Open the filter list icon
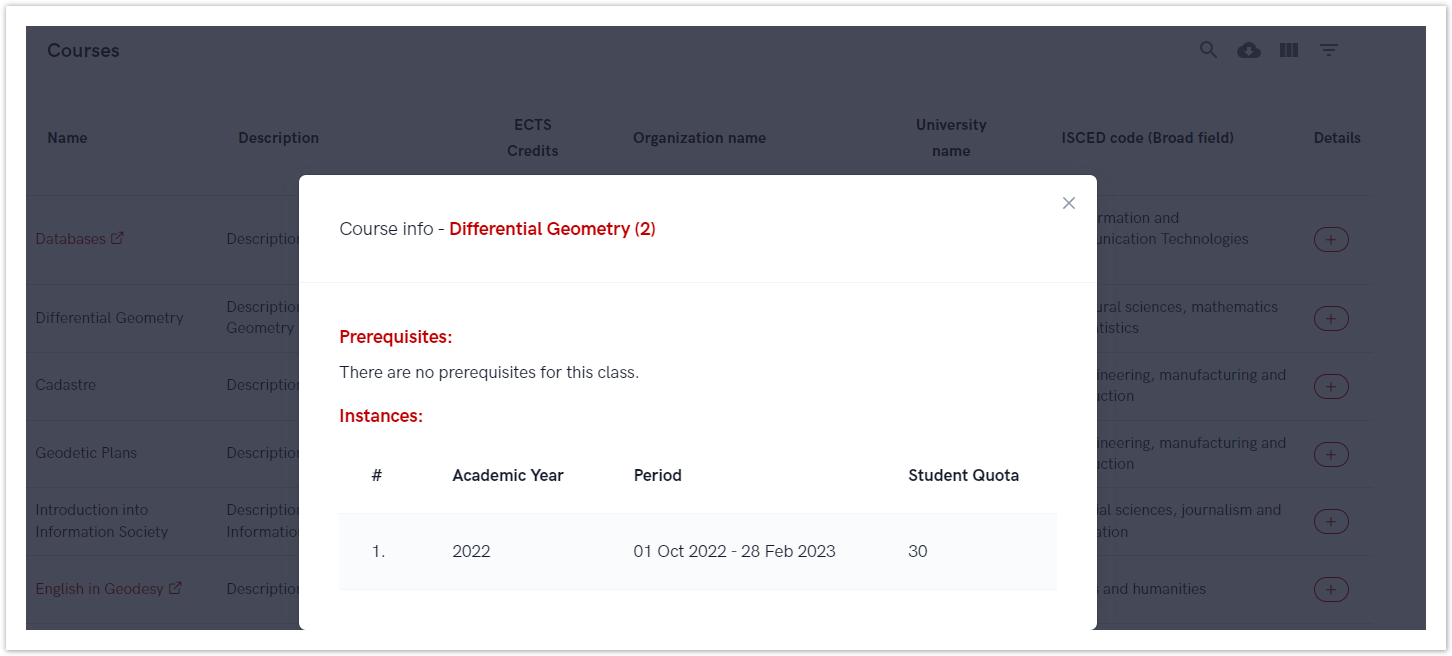Image resolution: width=1452 pixels, height=656 pixels. pos(1328,50)
